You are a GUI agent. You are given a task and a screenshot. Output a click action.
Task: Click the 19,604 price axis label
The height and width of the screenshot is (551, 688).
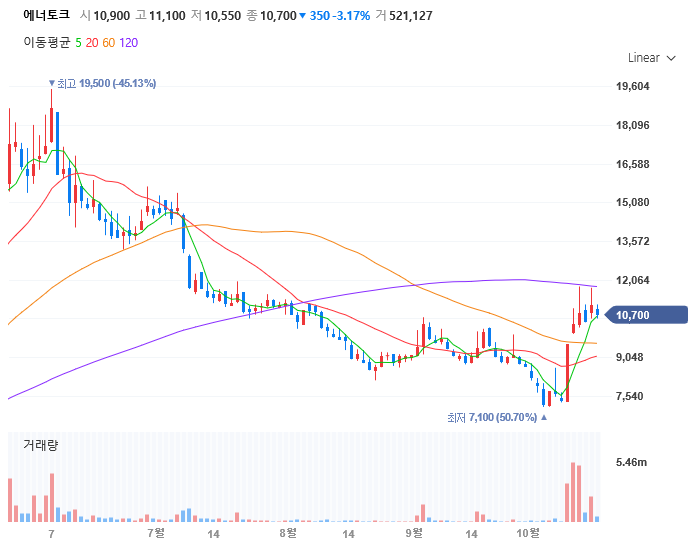[x=633, y=86]
